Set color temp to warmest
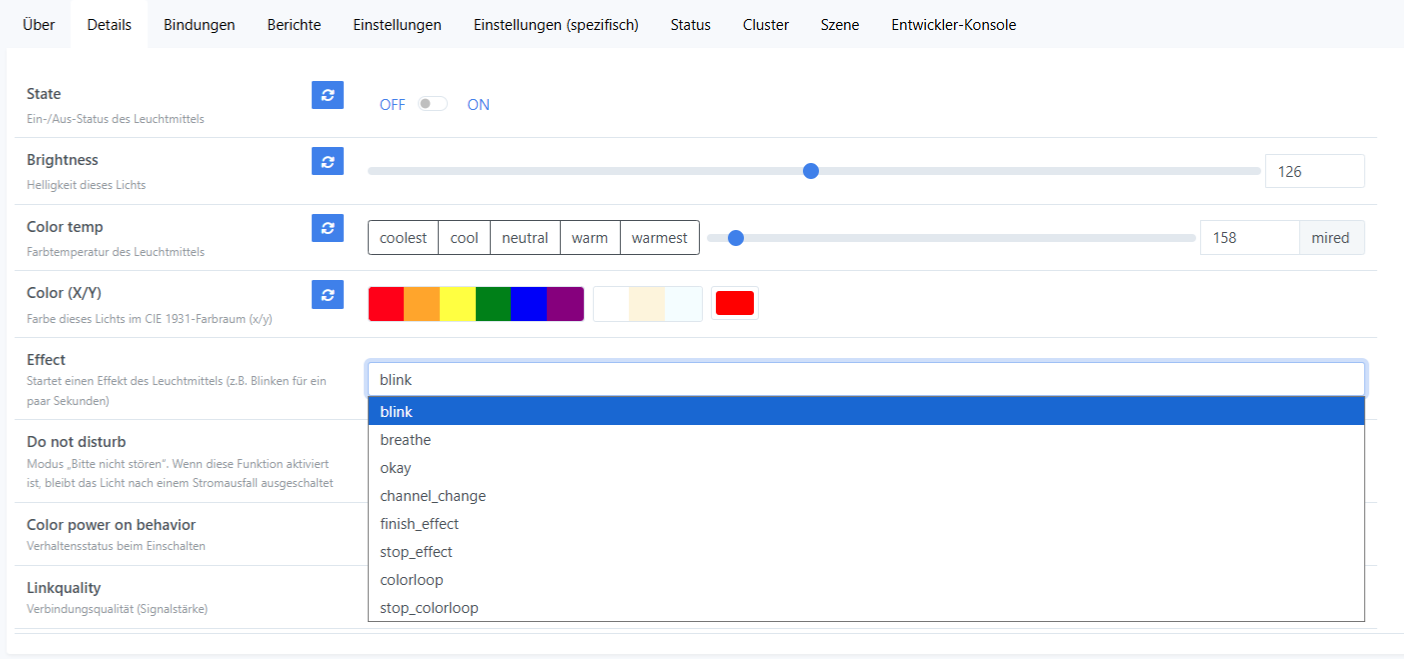The image size is (1404, 659). pyautogui.click(x=659, y=238)
